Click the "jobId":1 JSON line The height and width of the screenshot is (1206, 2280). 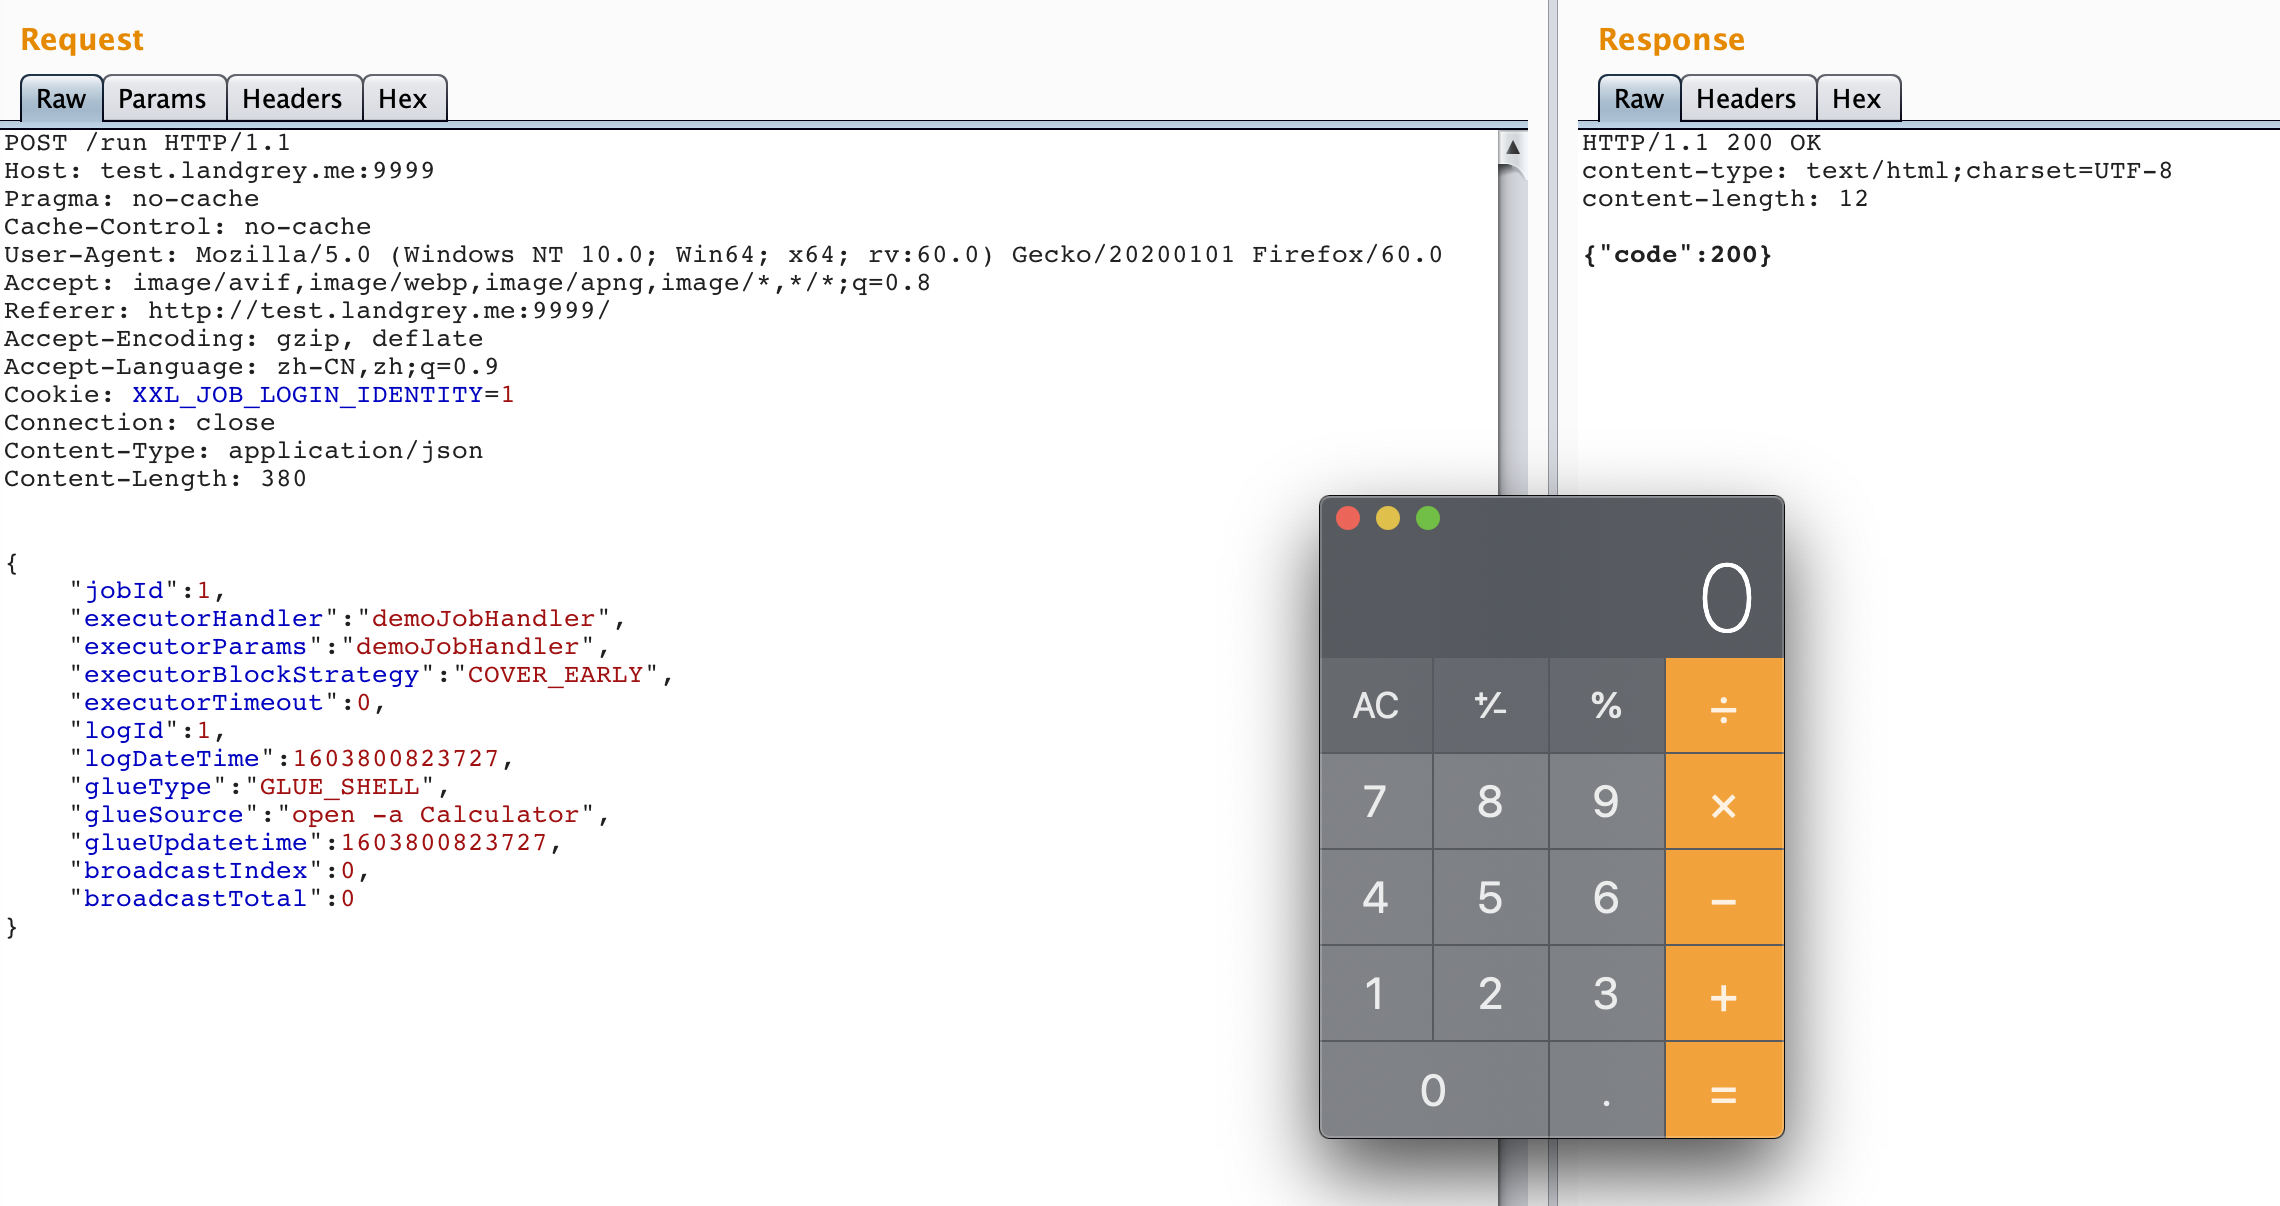click(x=147, y=591)
